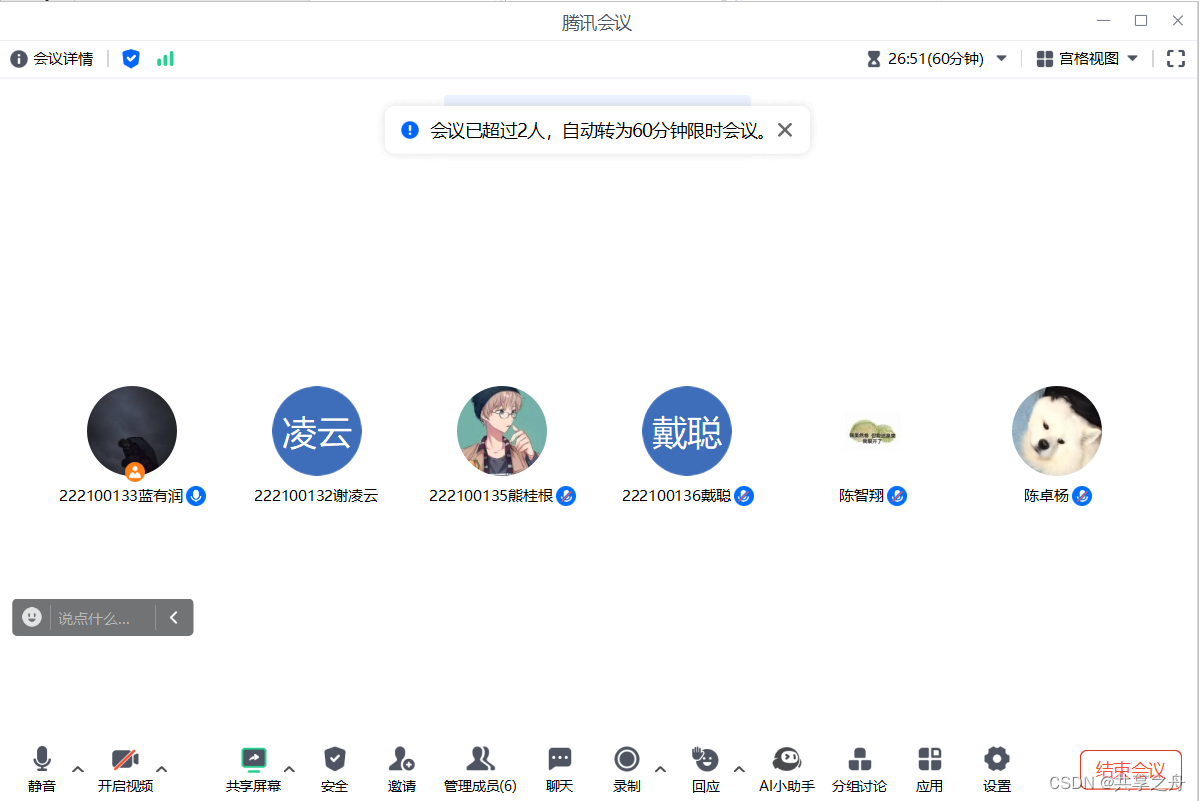The image size is (1201, 801).
Task: Expand video options arrow next to 开启视频
Action: pos(162,769)
